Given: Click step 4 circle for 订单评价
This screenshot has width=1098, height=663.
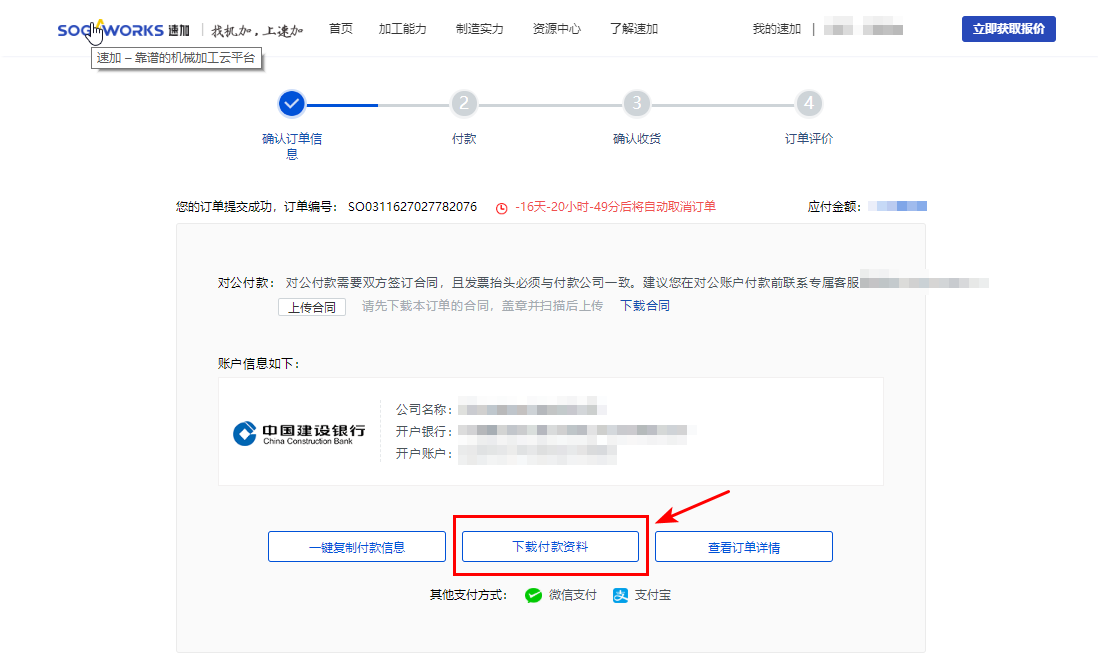Looking at the screenshot, I should click(809, 103).
